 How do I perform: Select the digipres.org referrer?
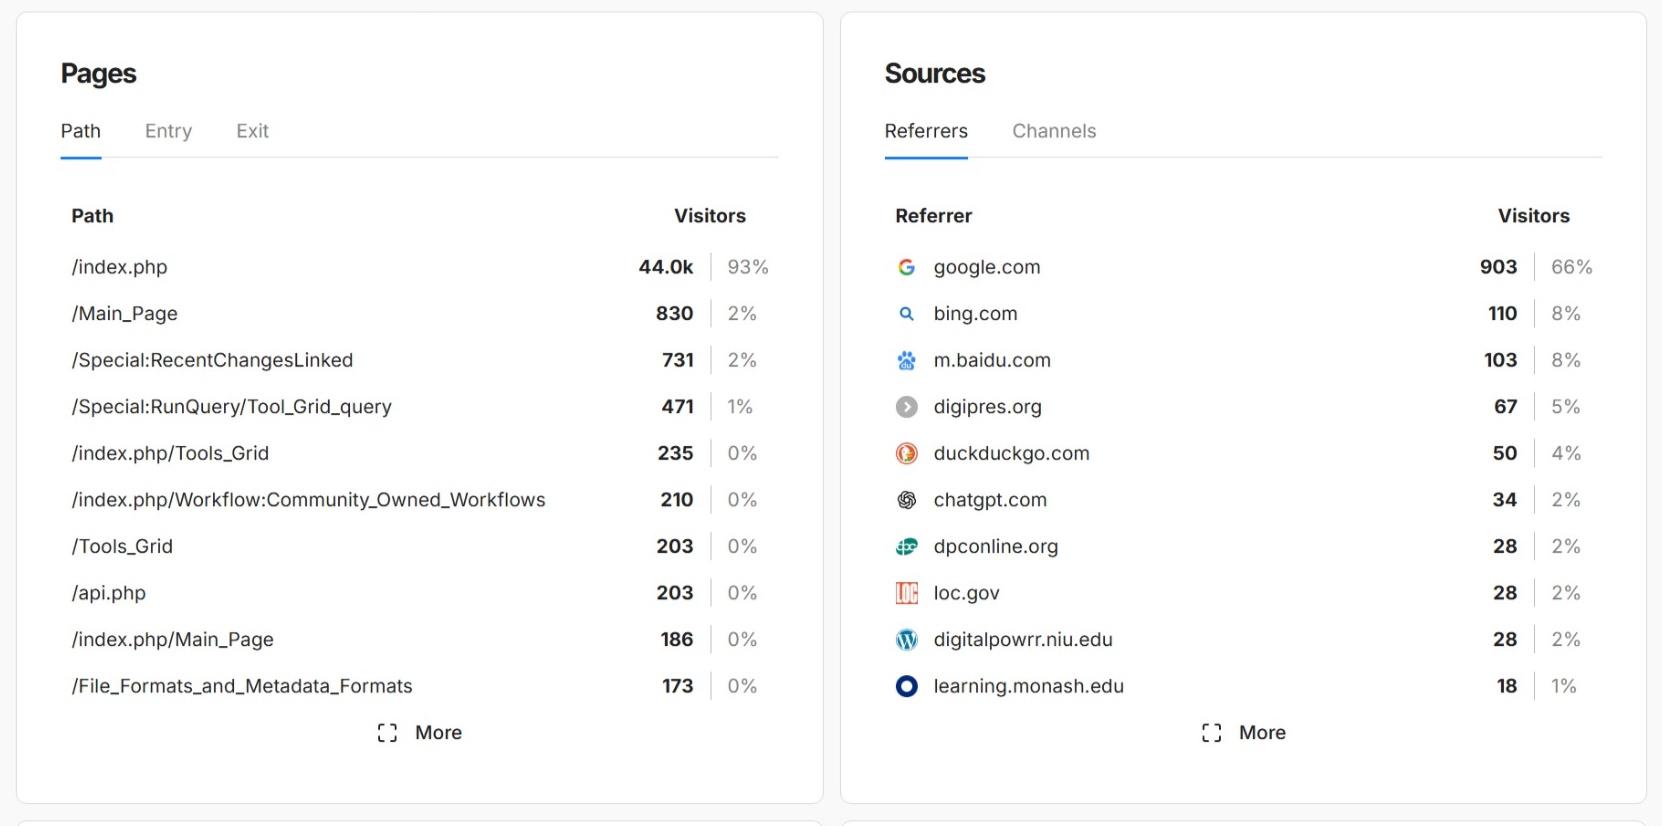click(x=987, y=407)
